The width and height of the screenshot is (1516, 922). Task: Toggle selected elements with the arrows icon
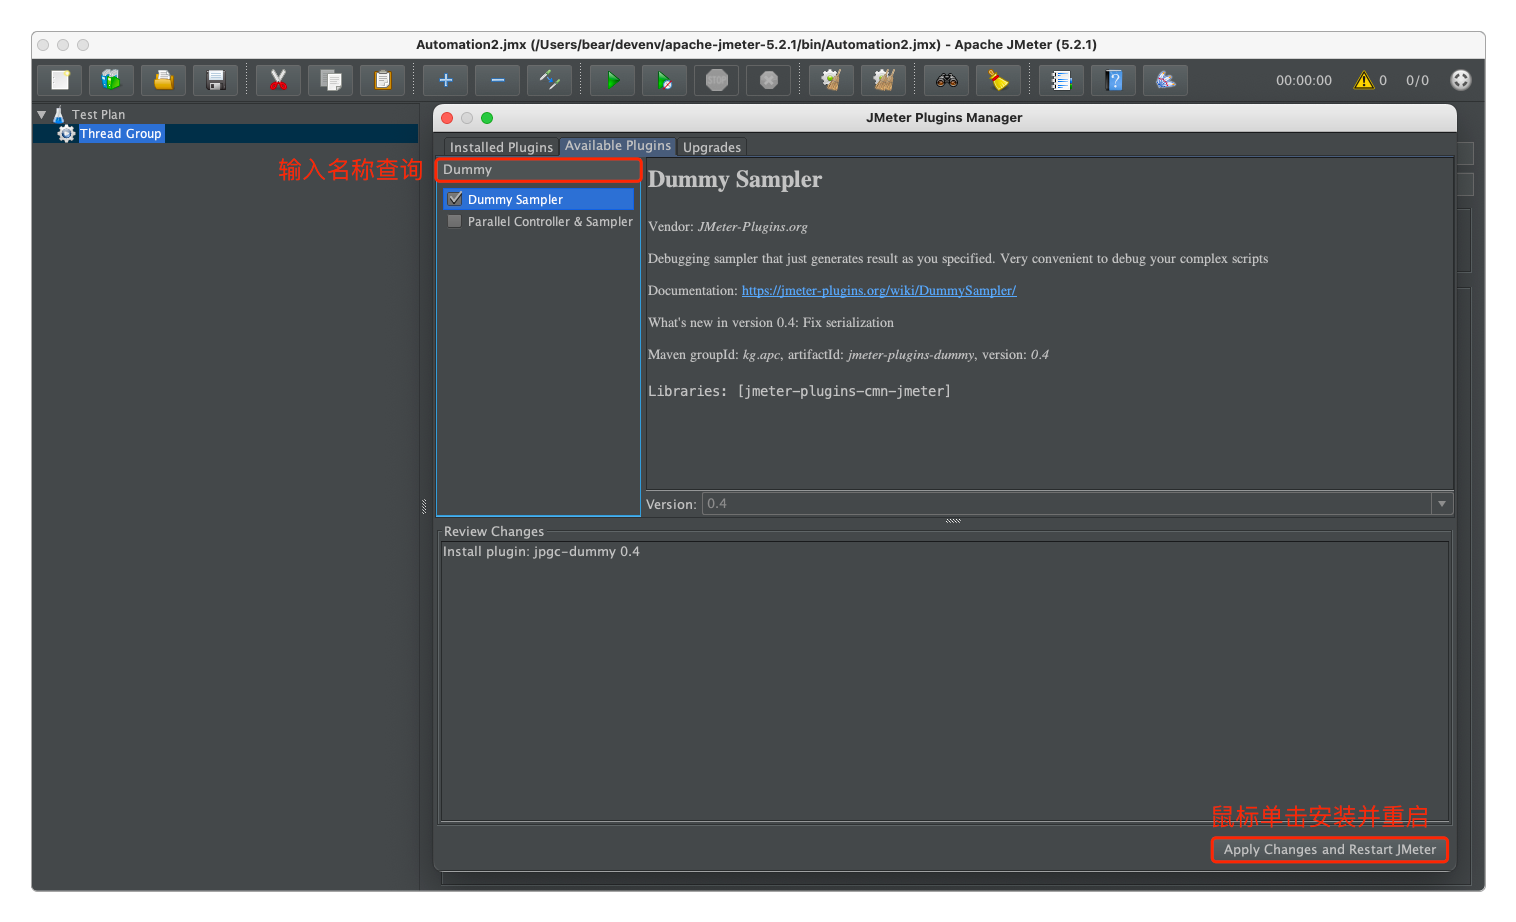(550, 80)
